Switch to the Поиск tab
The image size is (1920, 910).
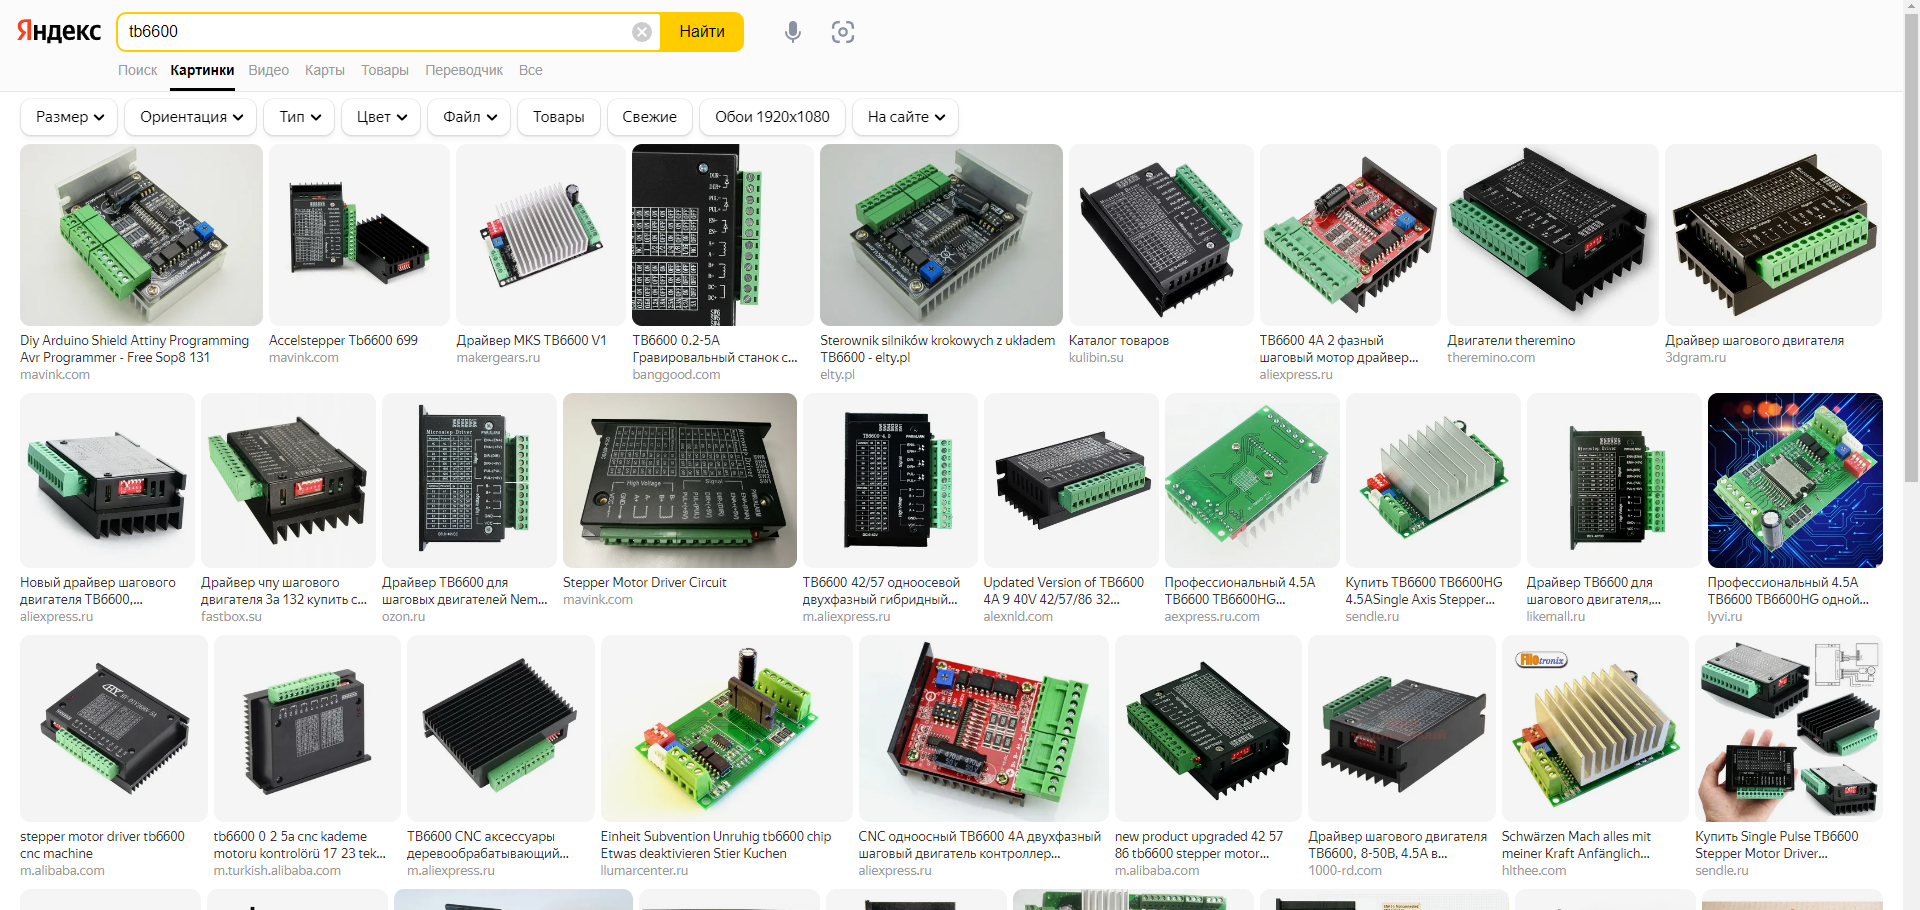[x=137, y=70]
